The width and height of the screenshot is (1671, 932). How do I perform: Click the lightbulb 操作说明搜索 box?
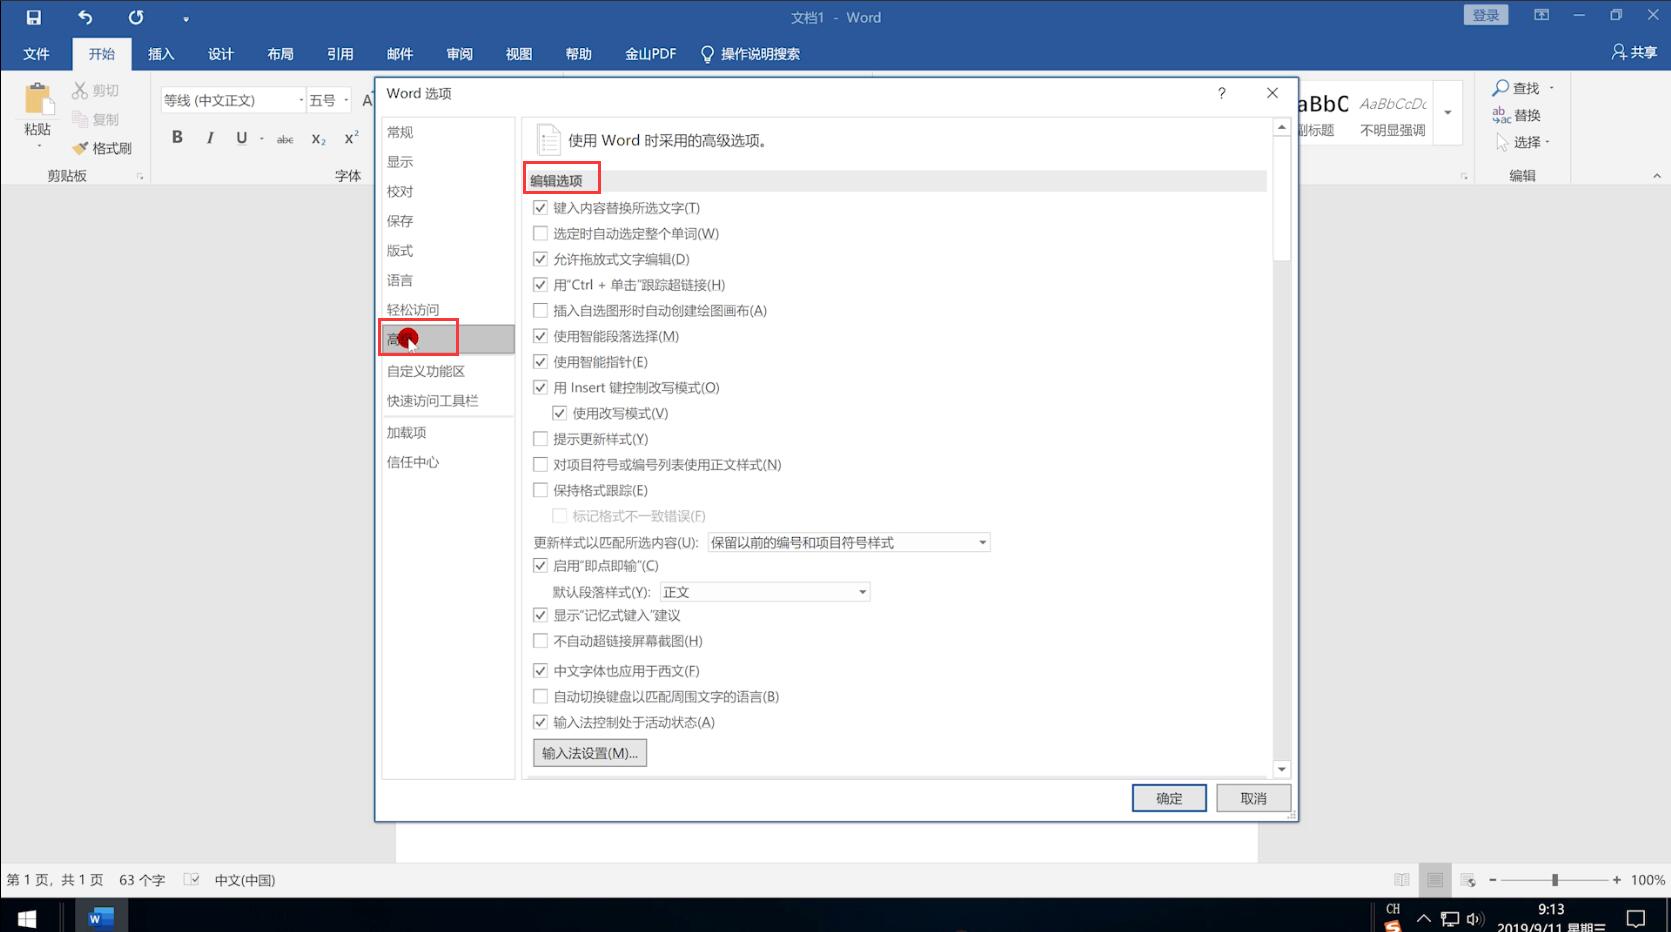tap(750, 54)
